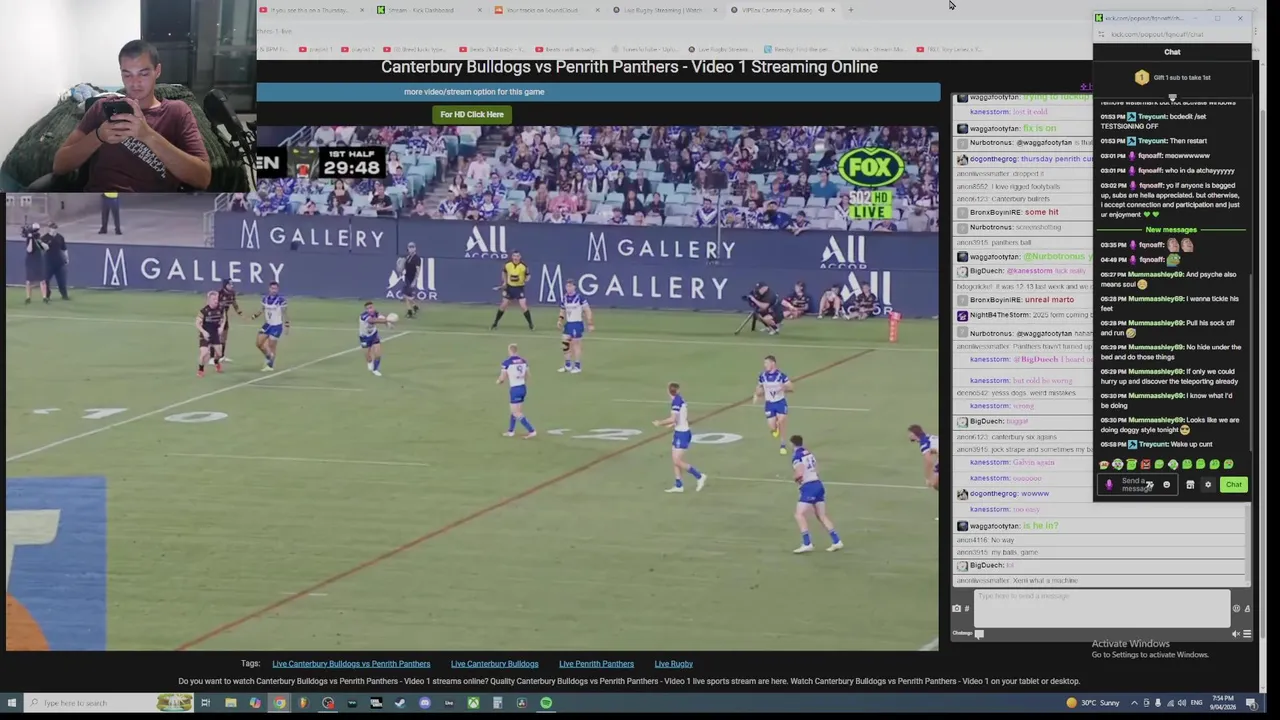Open the Chatango hamburger menu
This screenshot has width=1280, height=720.
point(1247,634)
